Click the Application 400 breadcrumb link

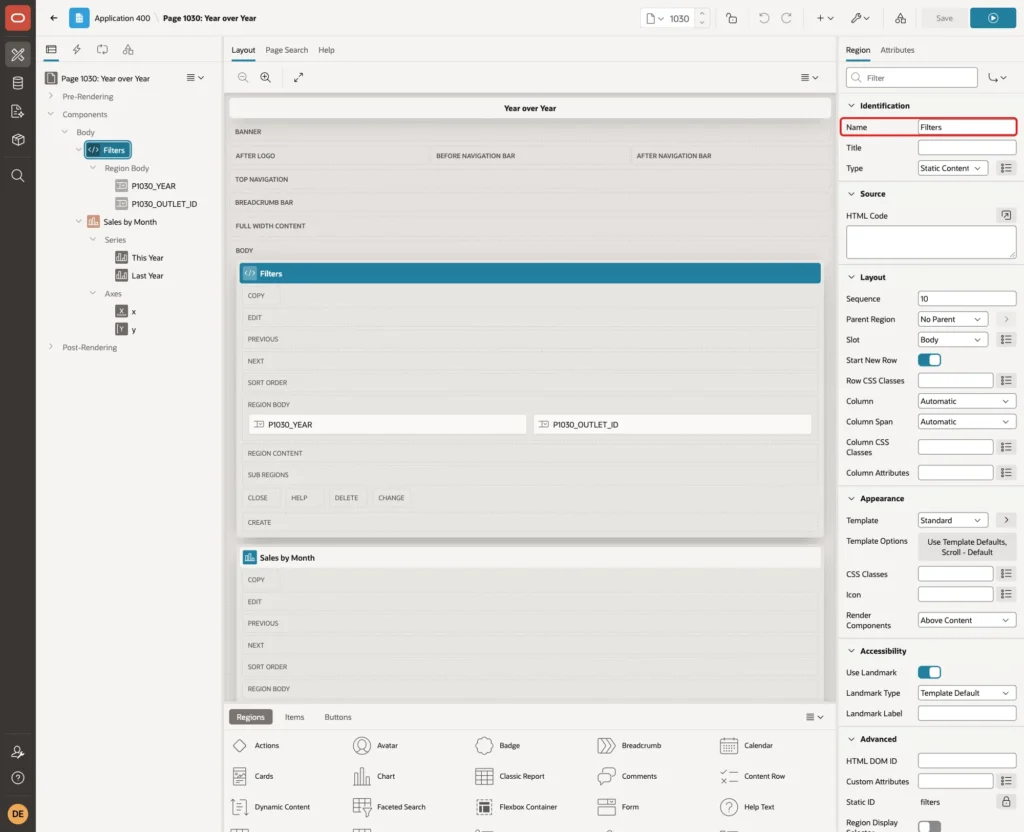[x=122, y=18]
